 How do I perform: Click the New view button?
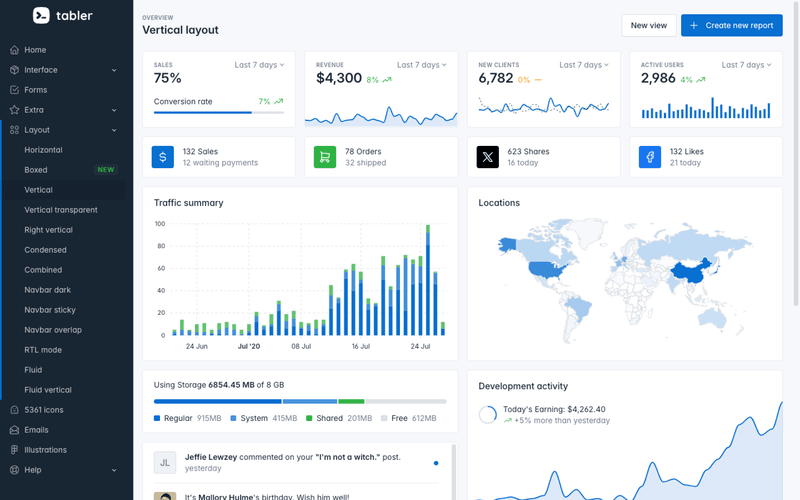coord(648,25)
